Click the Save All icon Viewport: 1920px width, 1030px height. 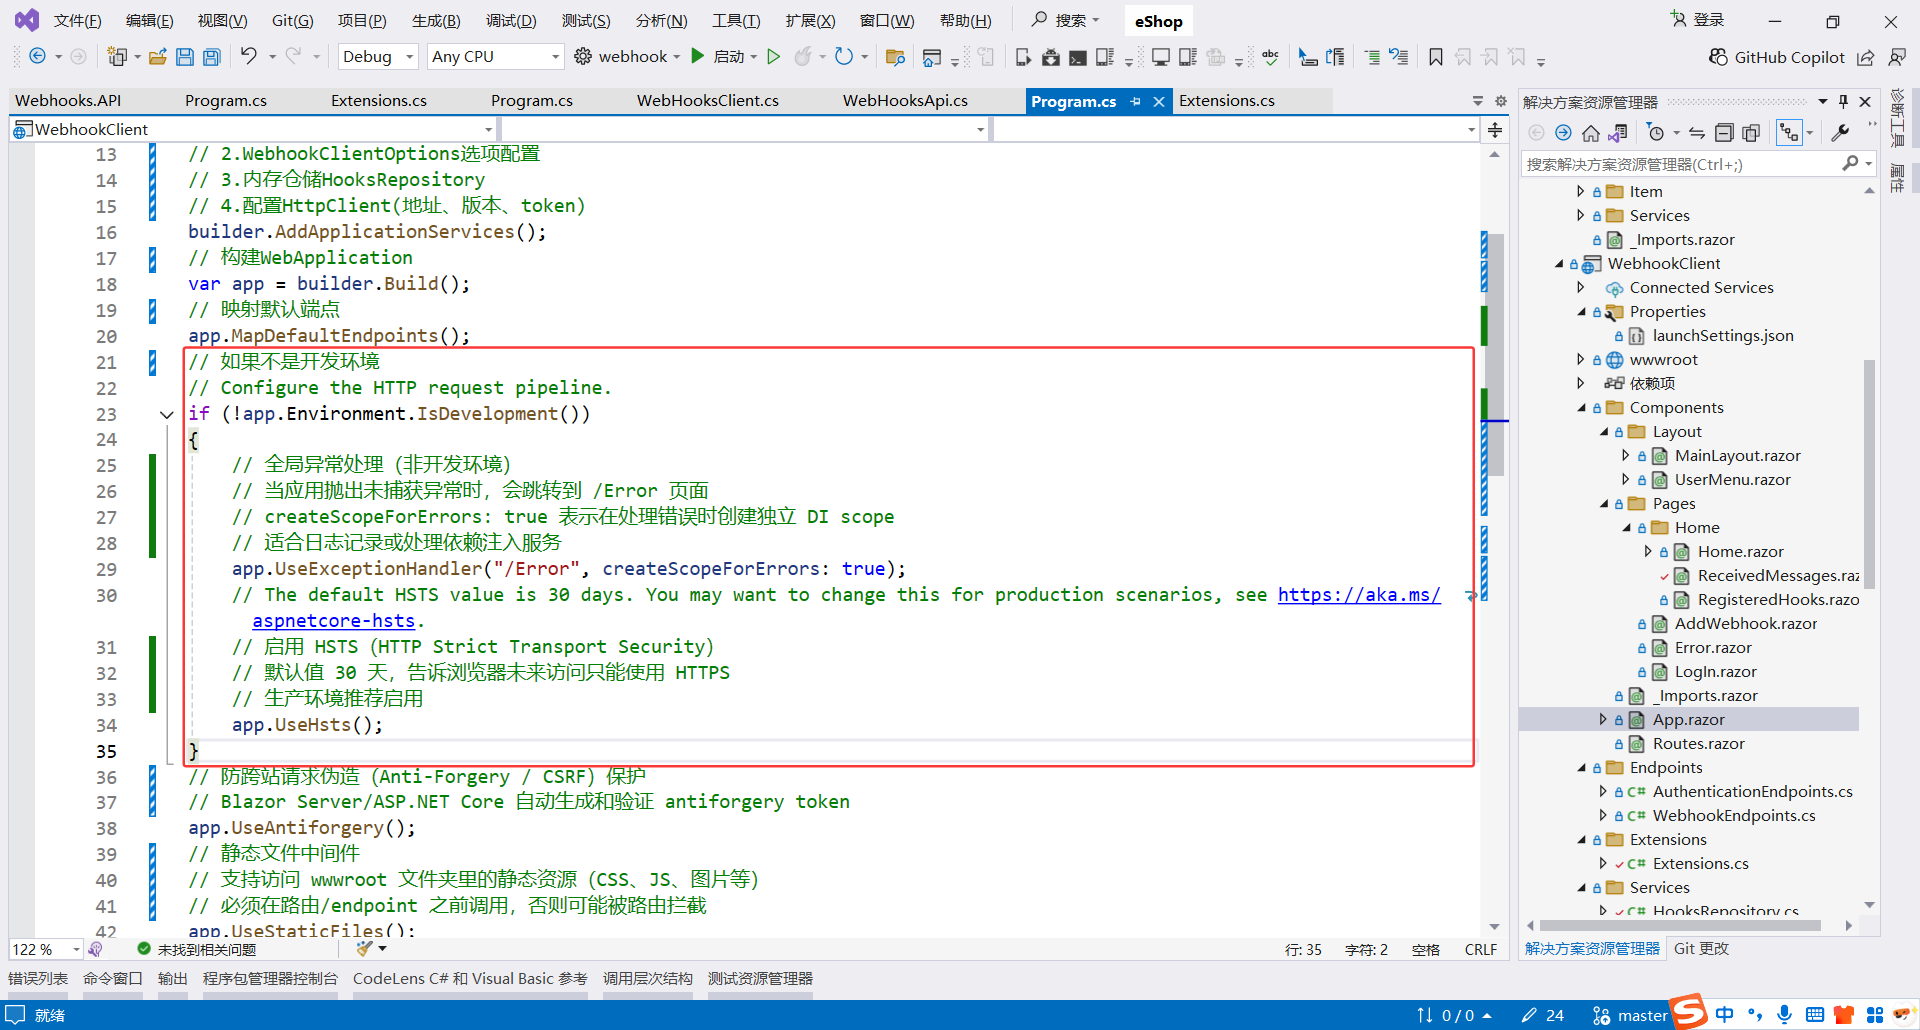(x=212, y=57)
